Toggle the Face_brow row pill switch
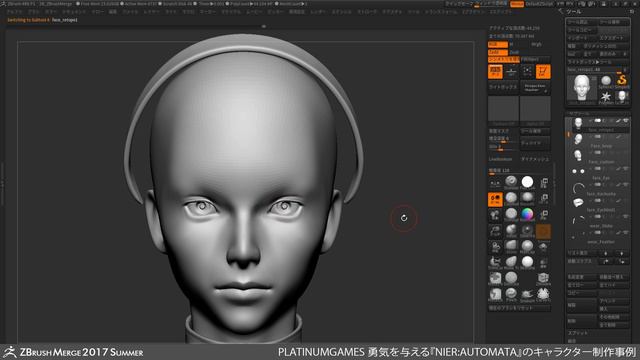Image resolution: width=640 pixels, height=360 pixels. pyautogui.click(x=598, y=136)
